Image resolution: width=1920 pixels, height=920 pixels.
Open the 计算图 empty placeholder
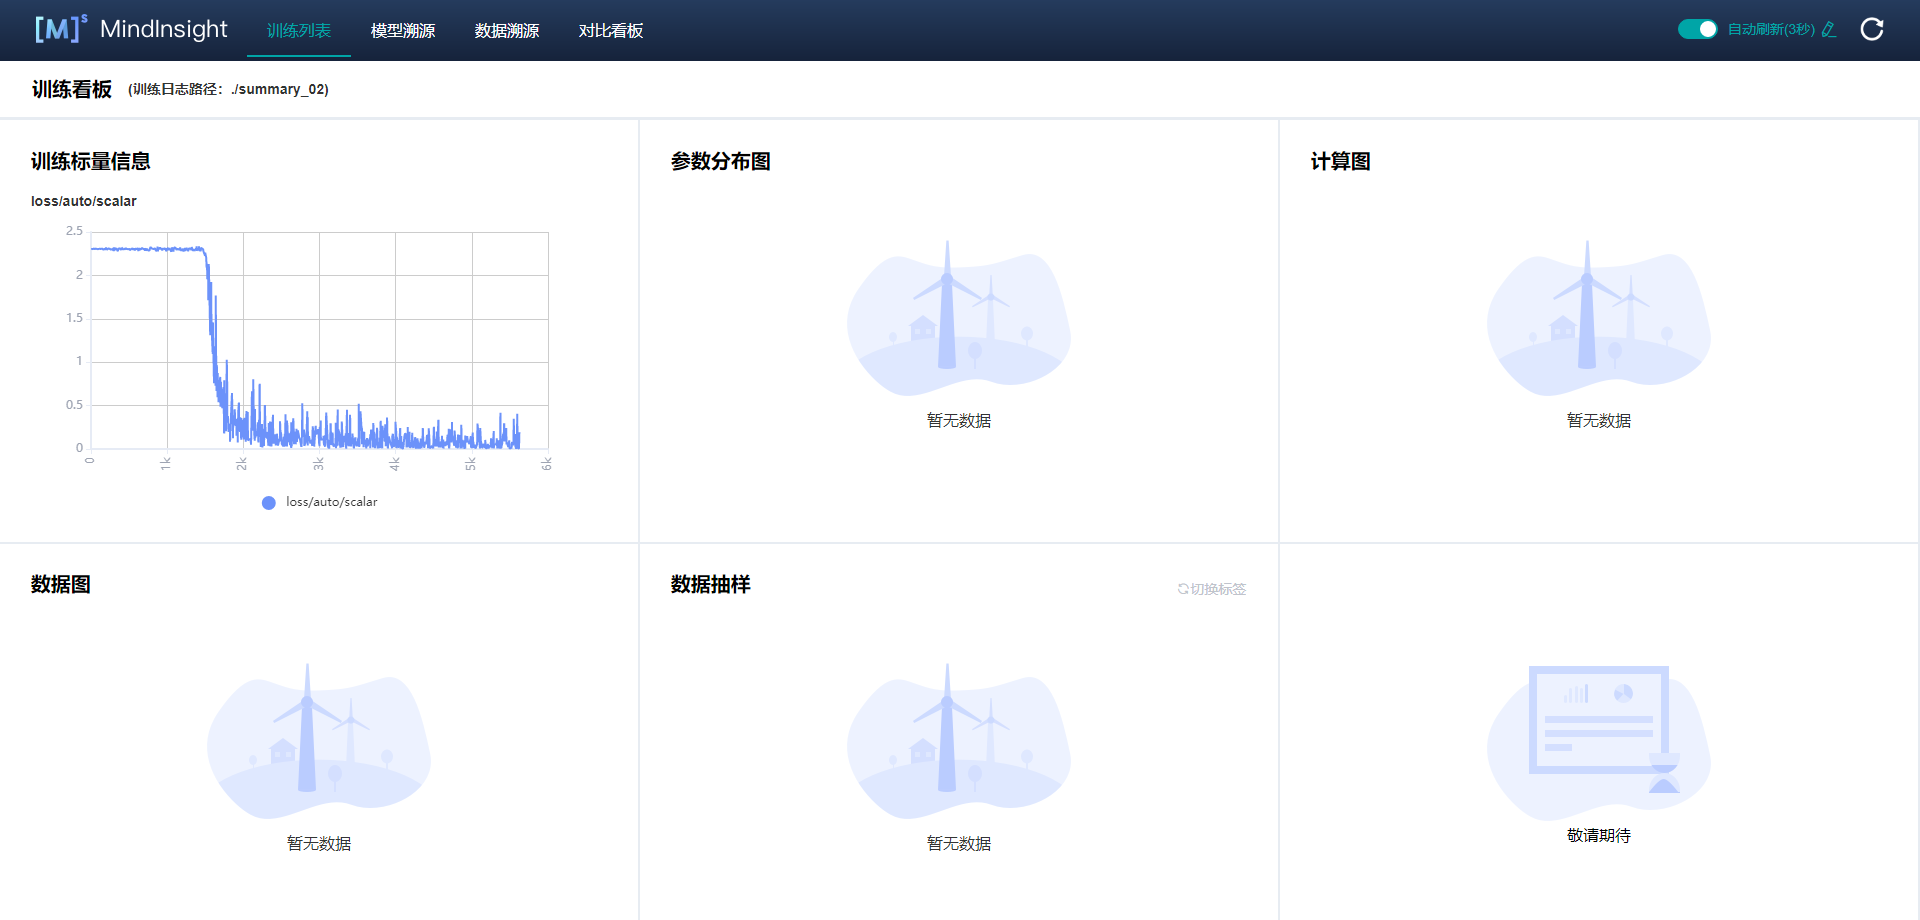(x=1599, y=335)
